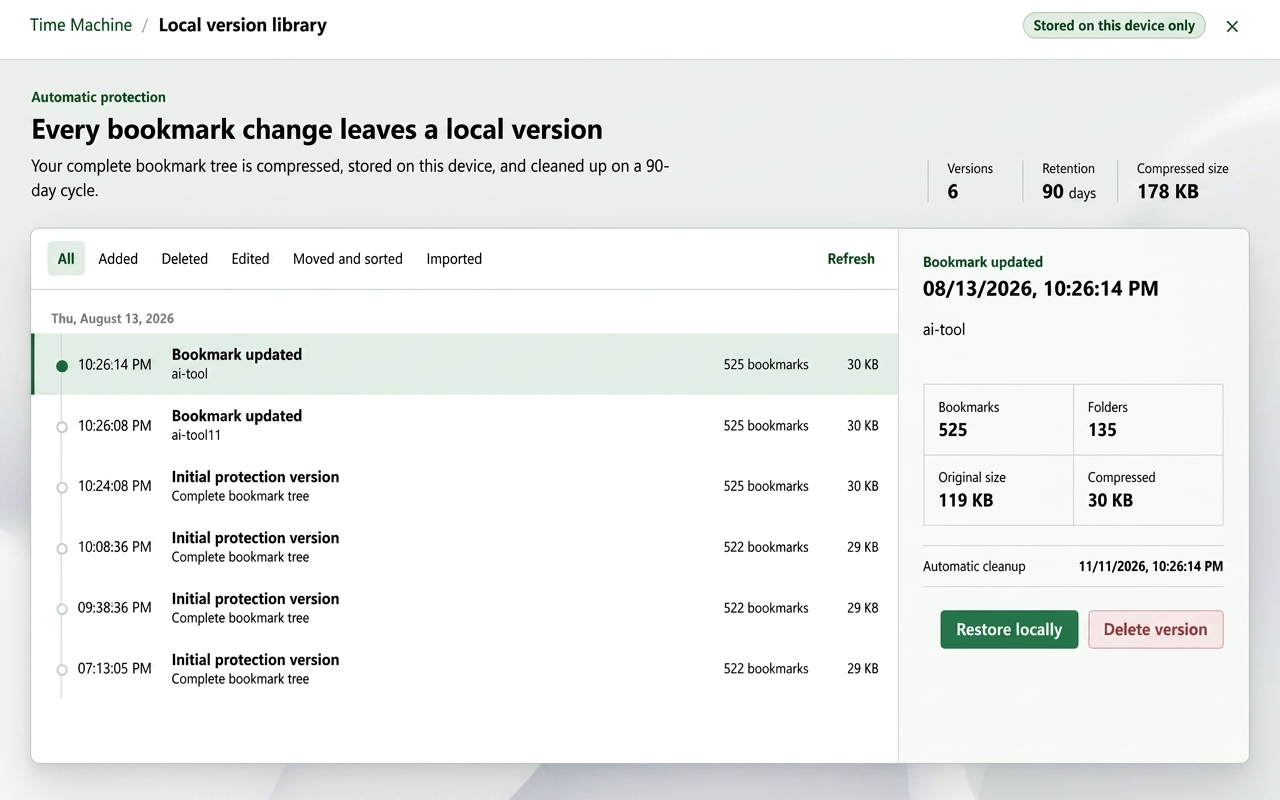Select the All filter tab

click(x=66, y=259)
